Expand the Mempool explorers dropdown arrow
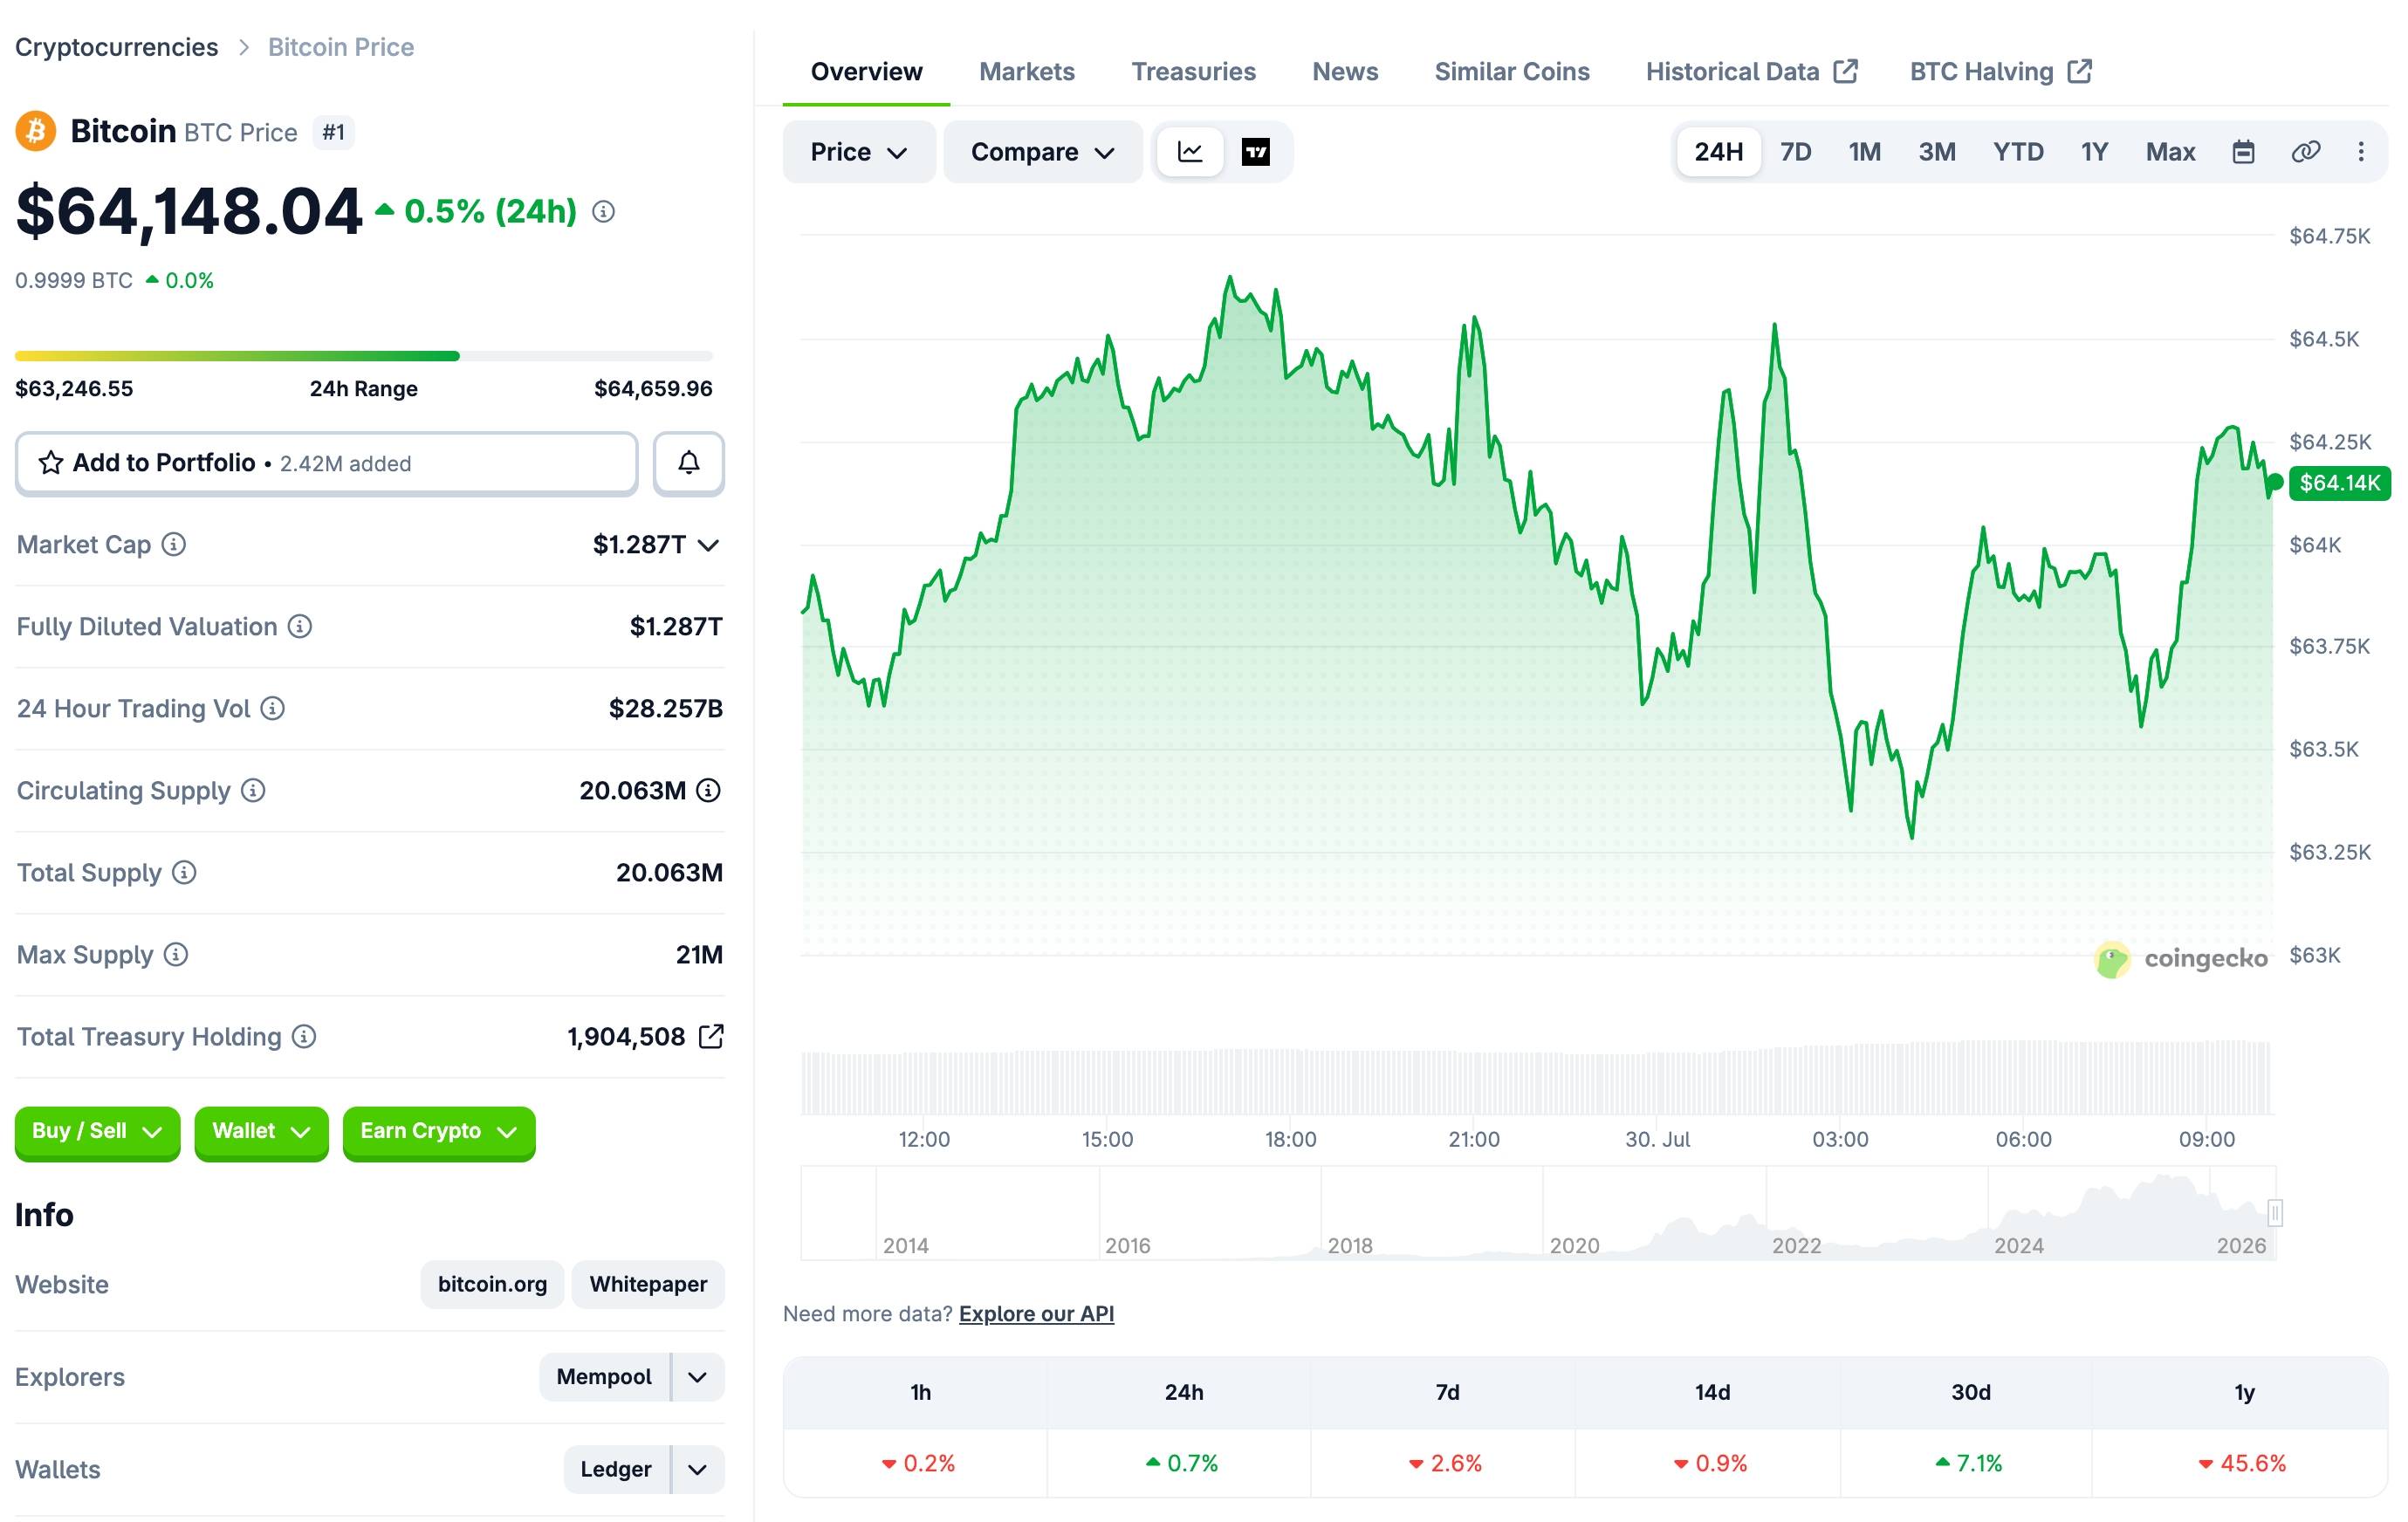The image size is (2408, 1522). (698, 1377)
